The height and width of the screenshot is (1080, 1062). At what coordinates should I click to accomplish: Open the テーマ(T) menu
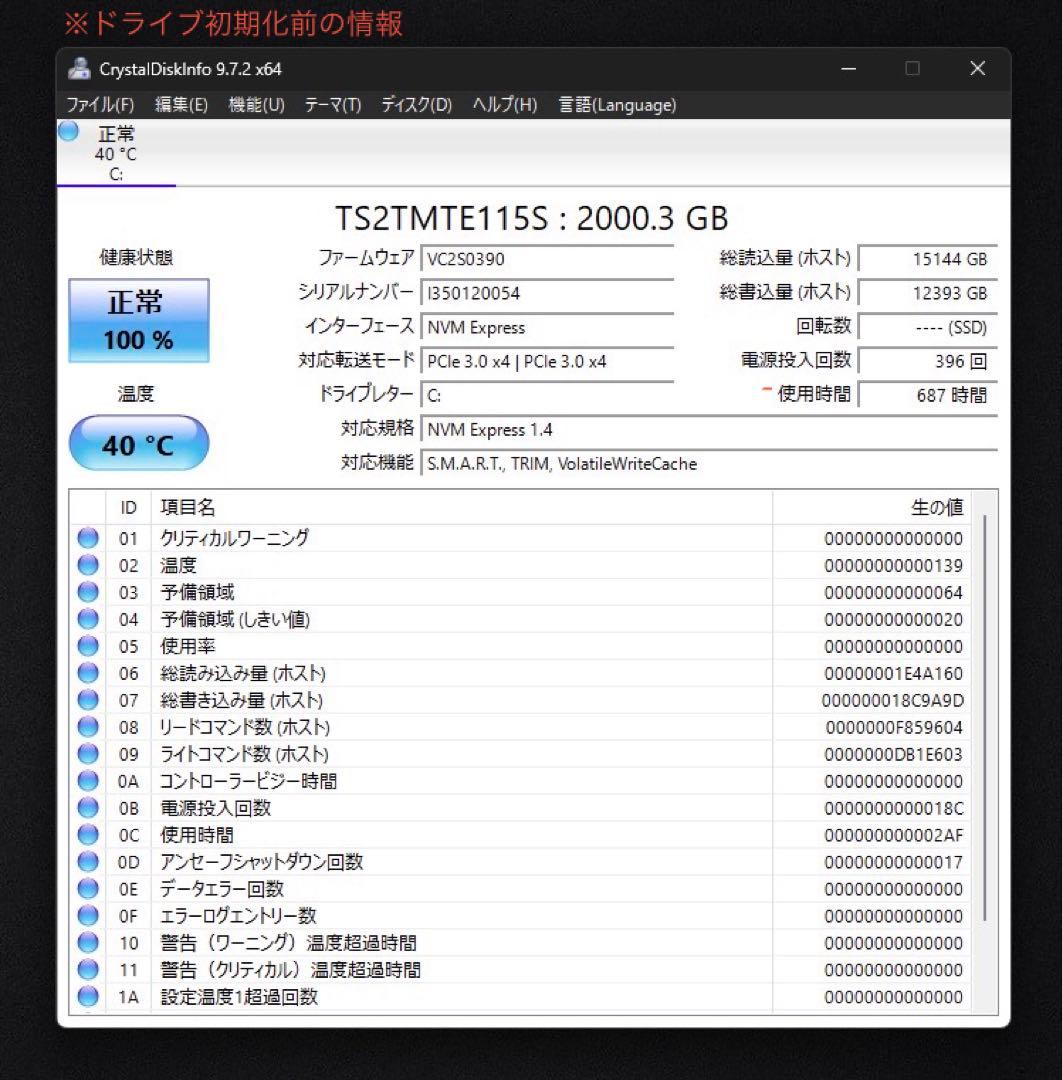(x=333, y=105)
